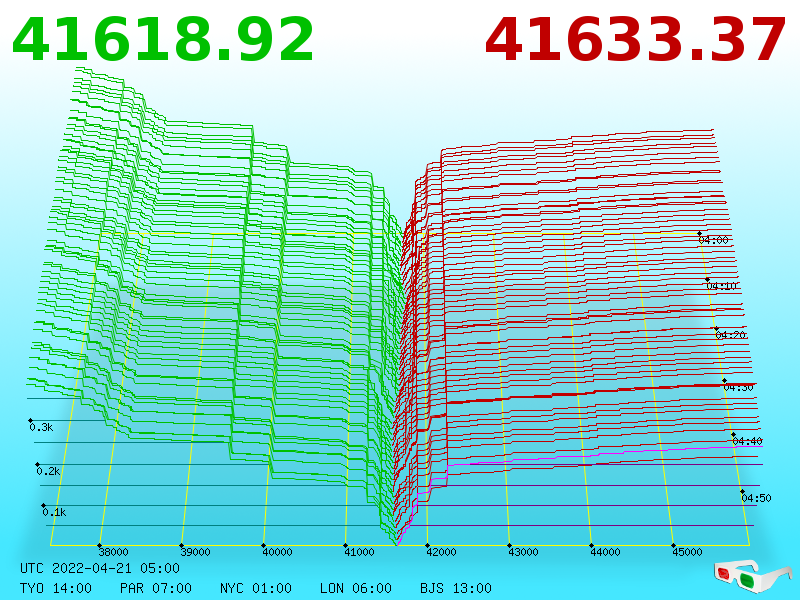Click the PAR 07:00 Paris time
The image size is (800, 600).
(x=156, y=588)
